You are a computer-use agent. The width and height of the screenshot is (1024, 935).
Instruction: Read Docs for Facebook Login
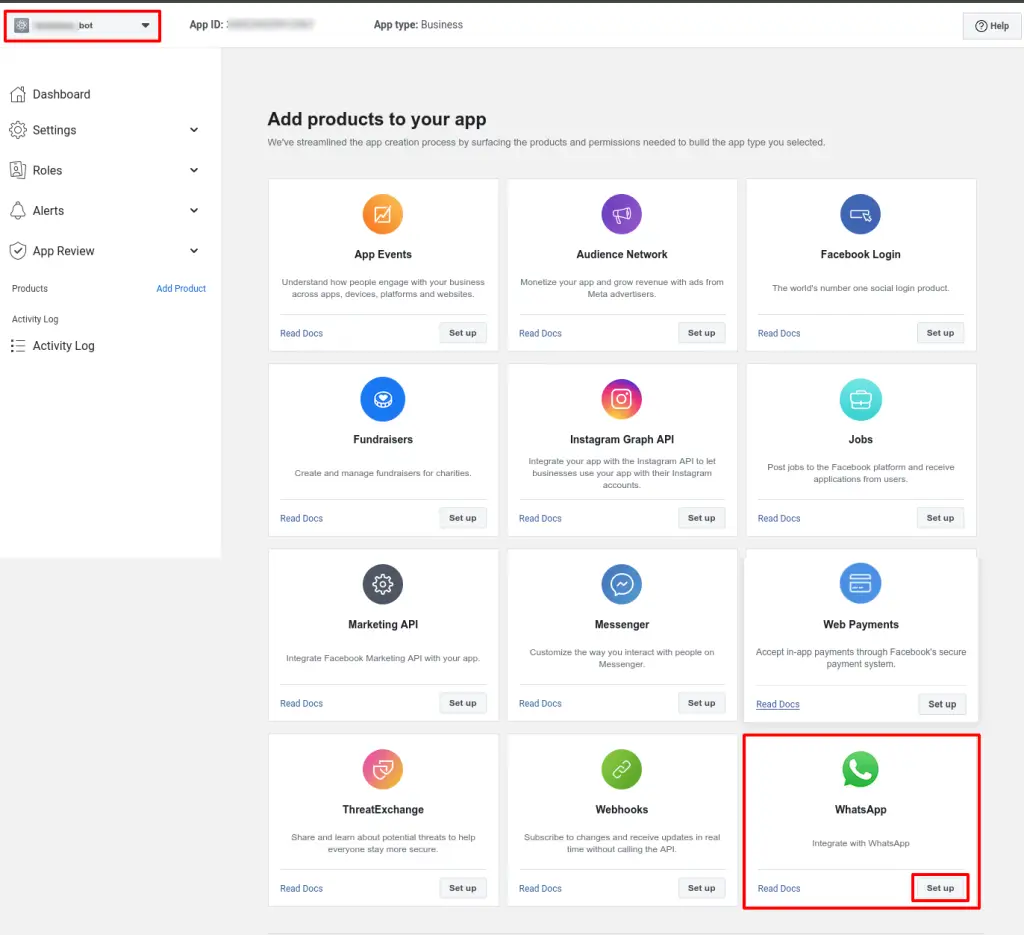pos(778,333)
